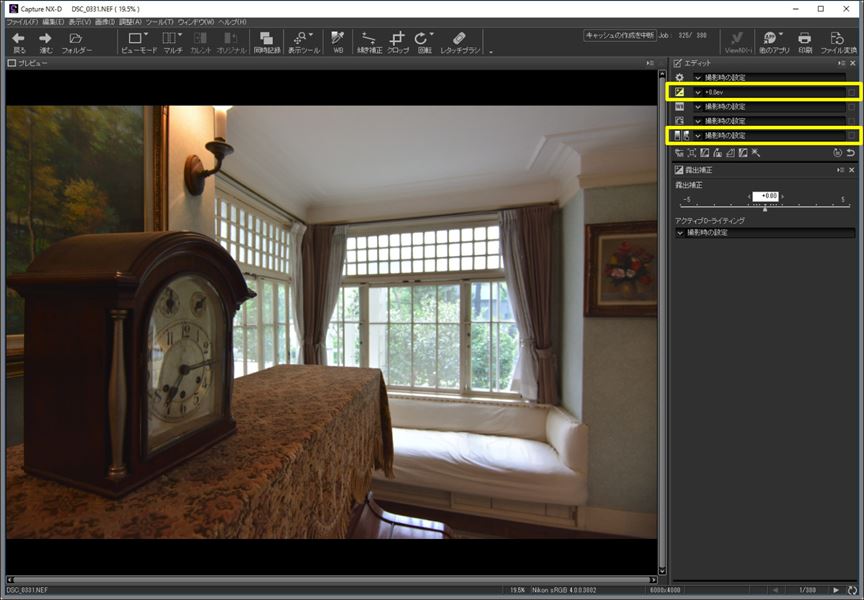864x600 pixels.
Task: Click the third tool icon under the edit list
Action: [x=704, y=153]
